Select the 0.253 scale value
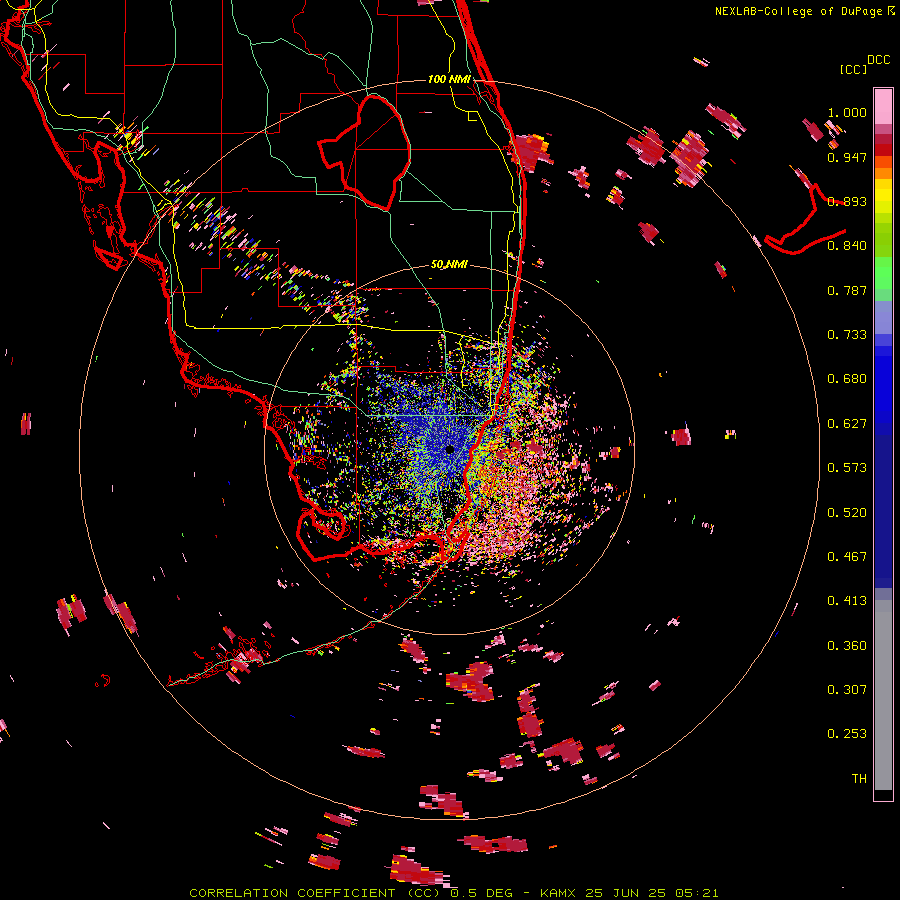 tap(847, 734)
